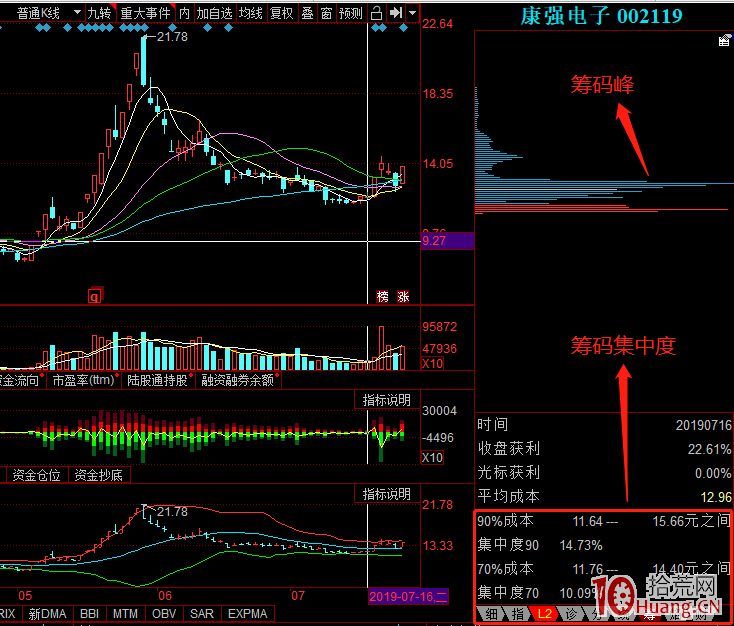734x626 pixels.
Task: Click the 18.35 price axis label
Action: point(438,94)
